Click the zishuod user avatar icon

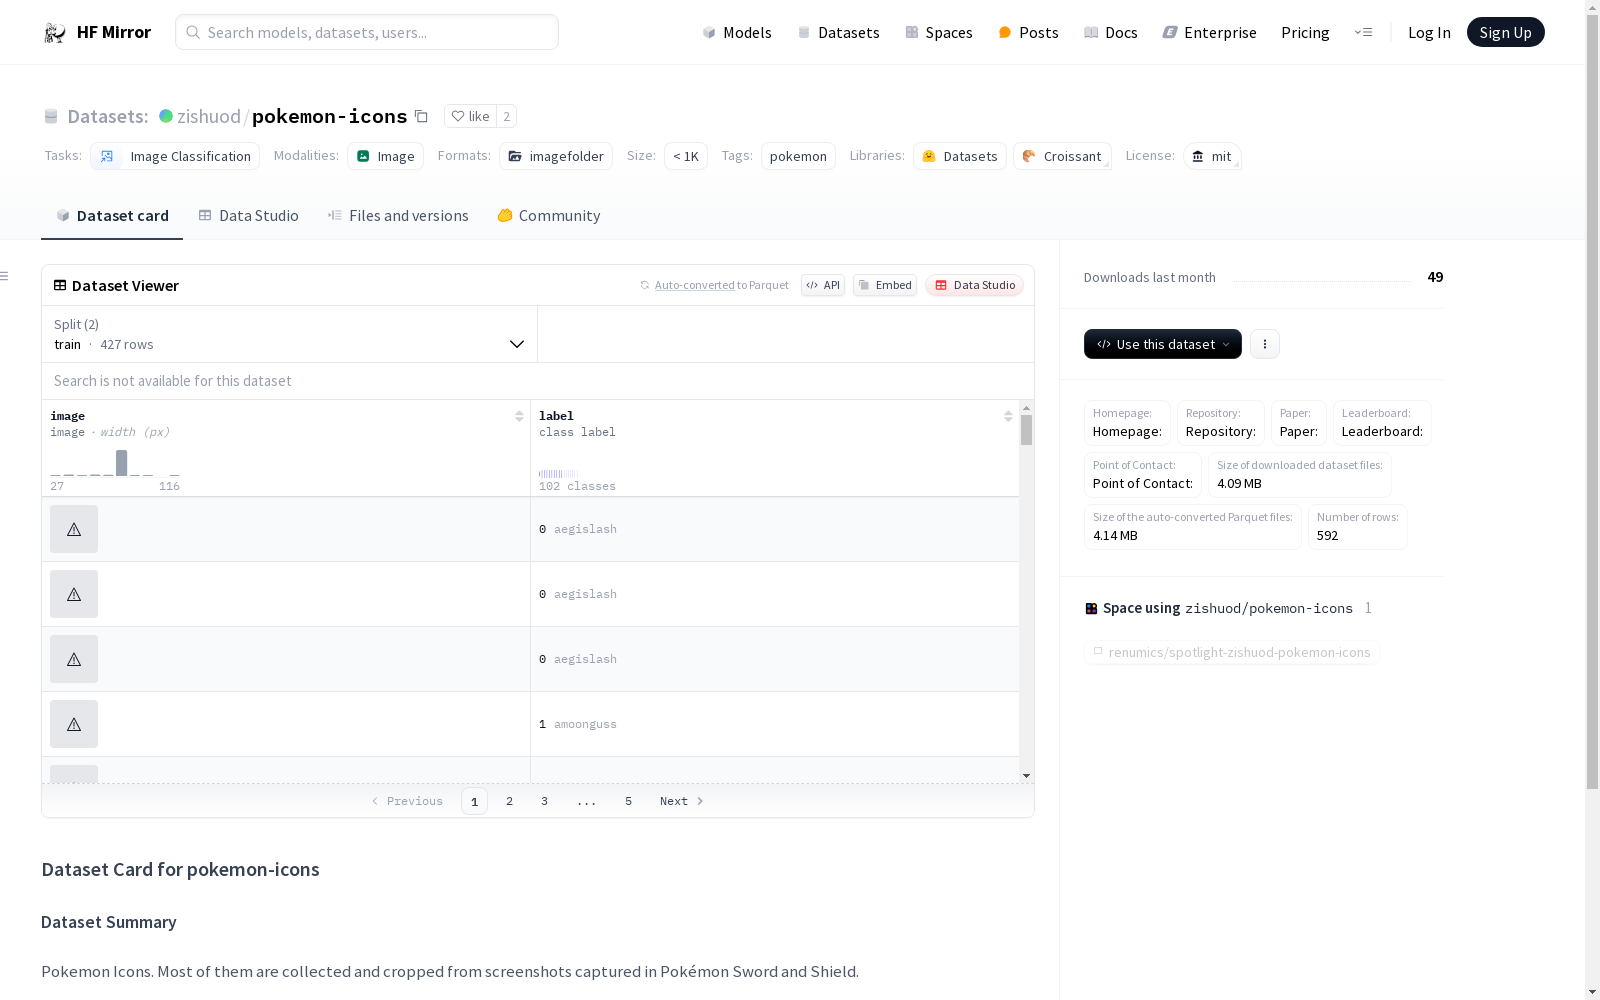coord(166,116)
